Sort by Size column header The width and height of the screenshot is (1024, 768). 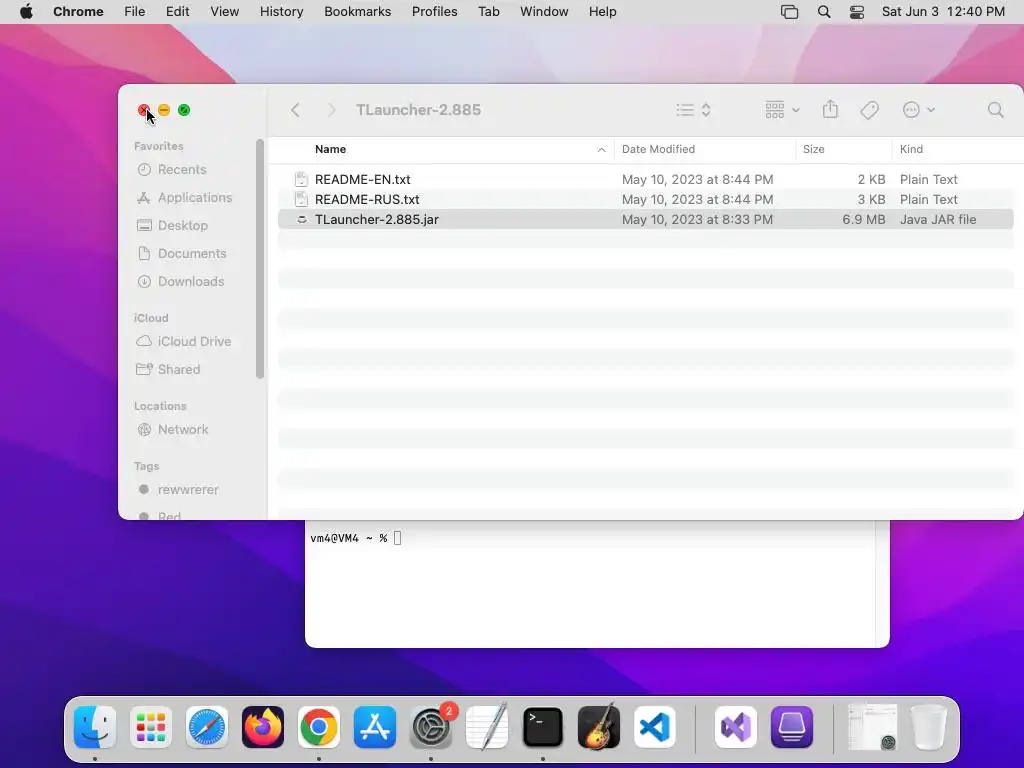(814, 149)
